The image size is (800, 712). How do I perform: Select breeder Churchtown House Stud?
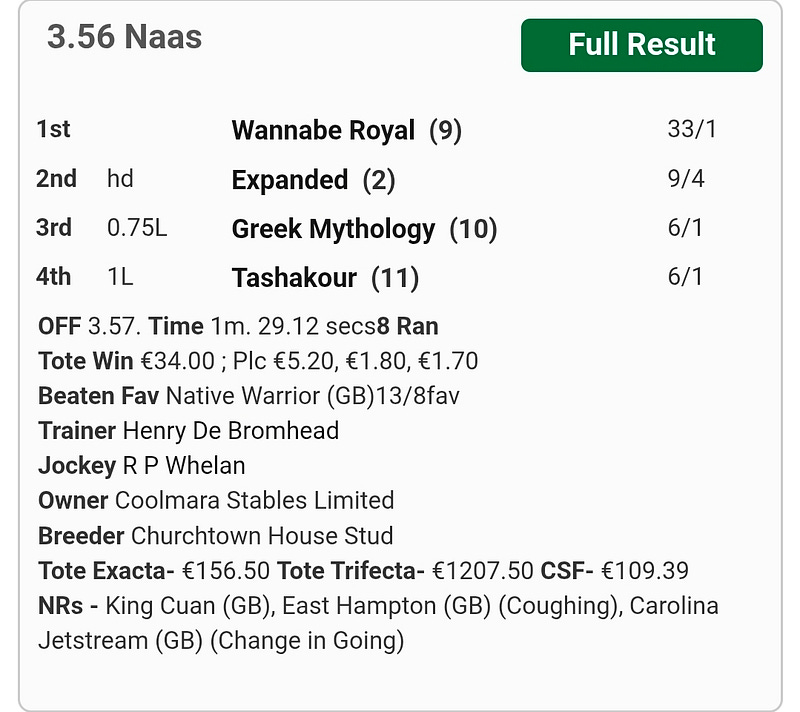click(x=262, y=536)
